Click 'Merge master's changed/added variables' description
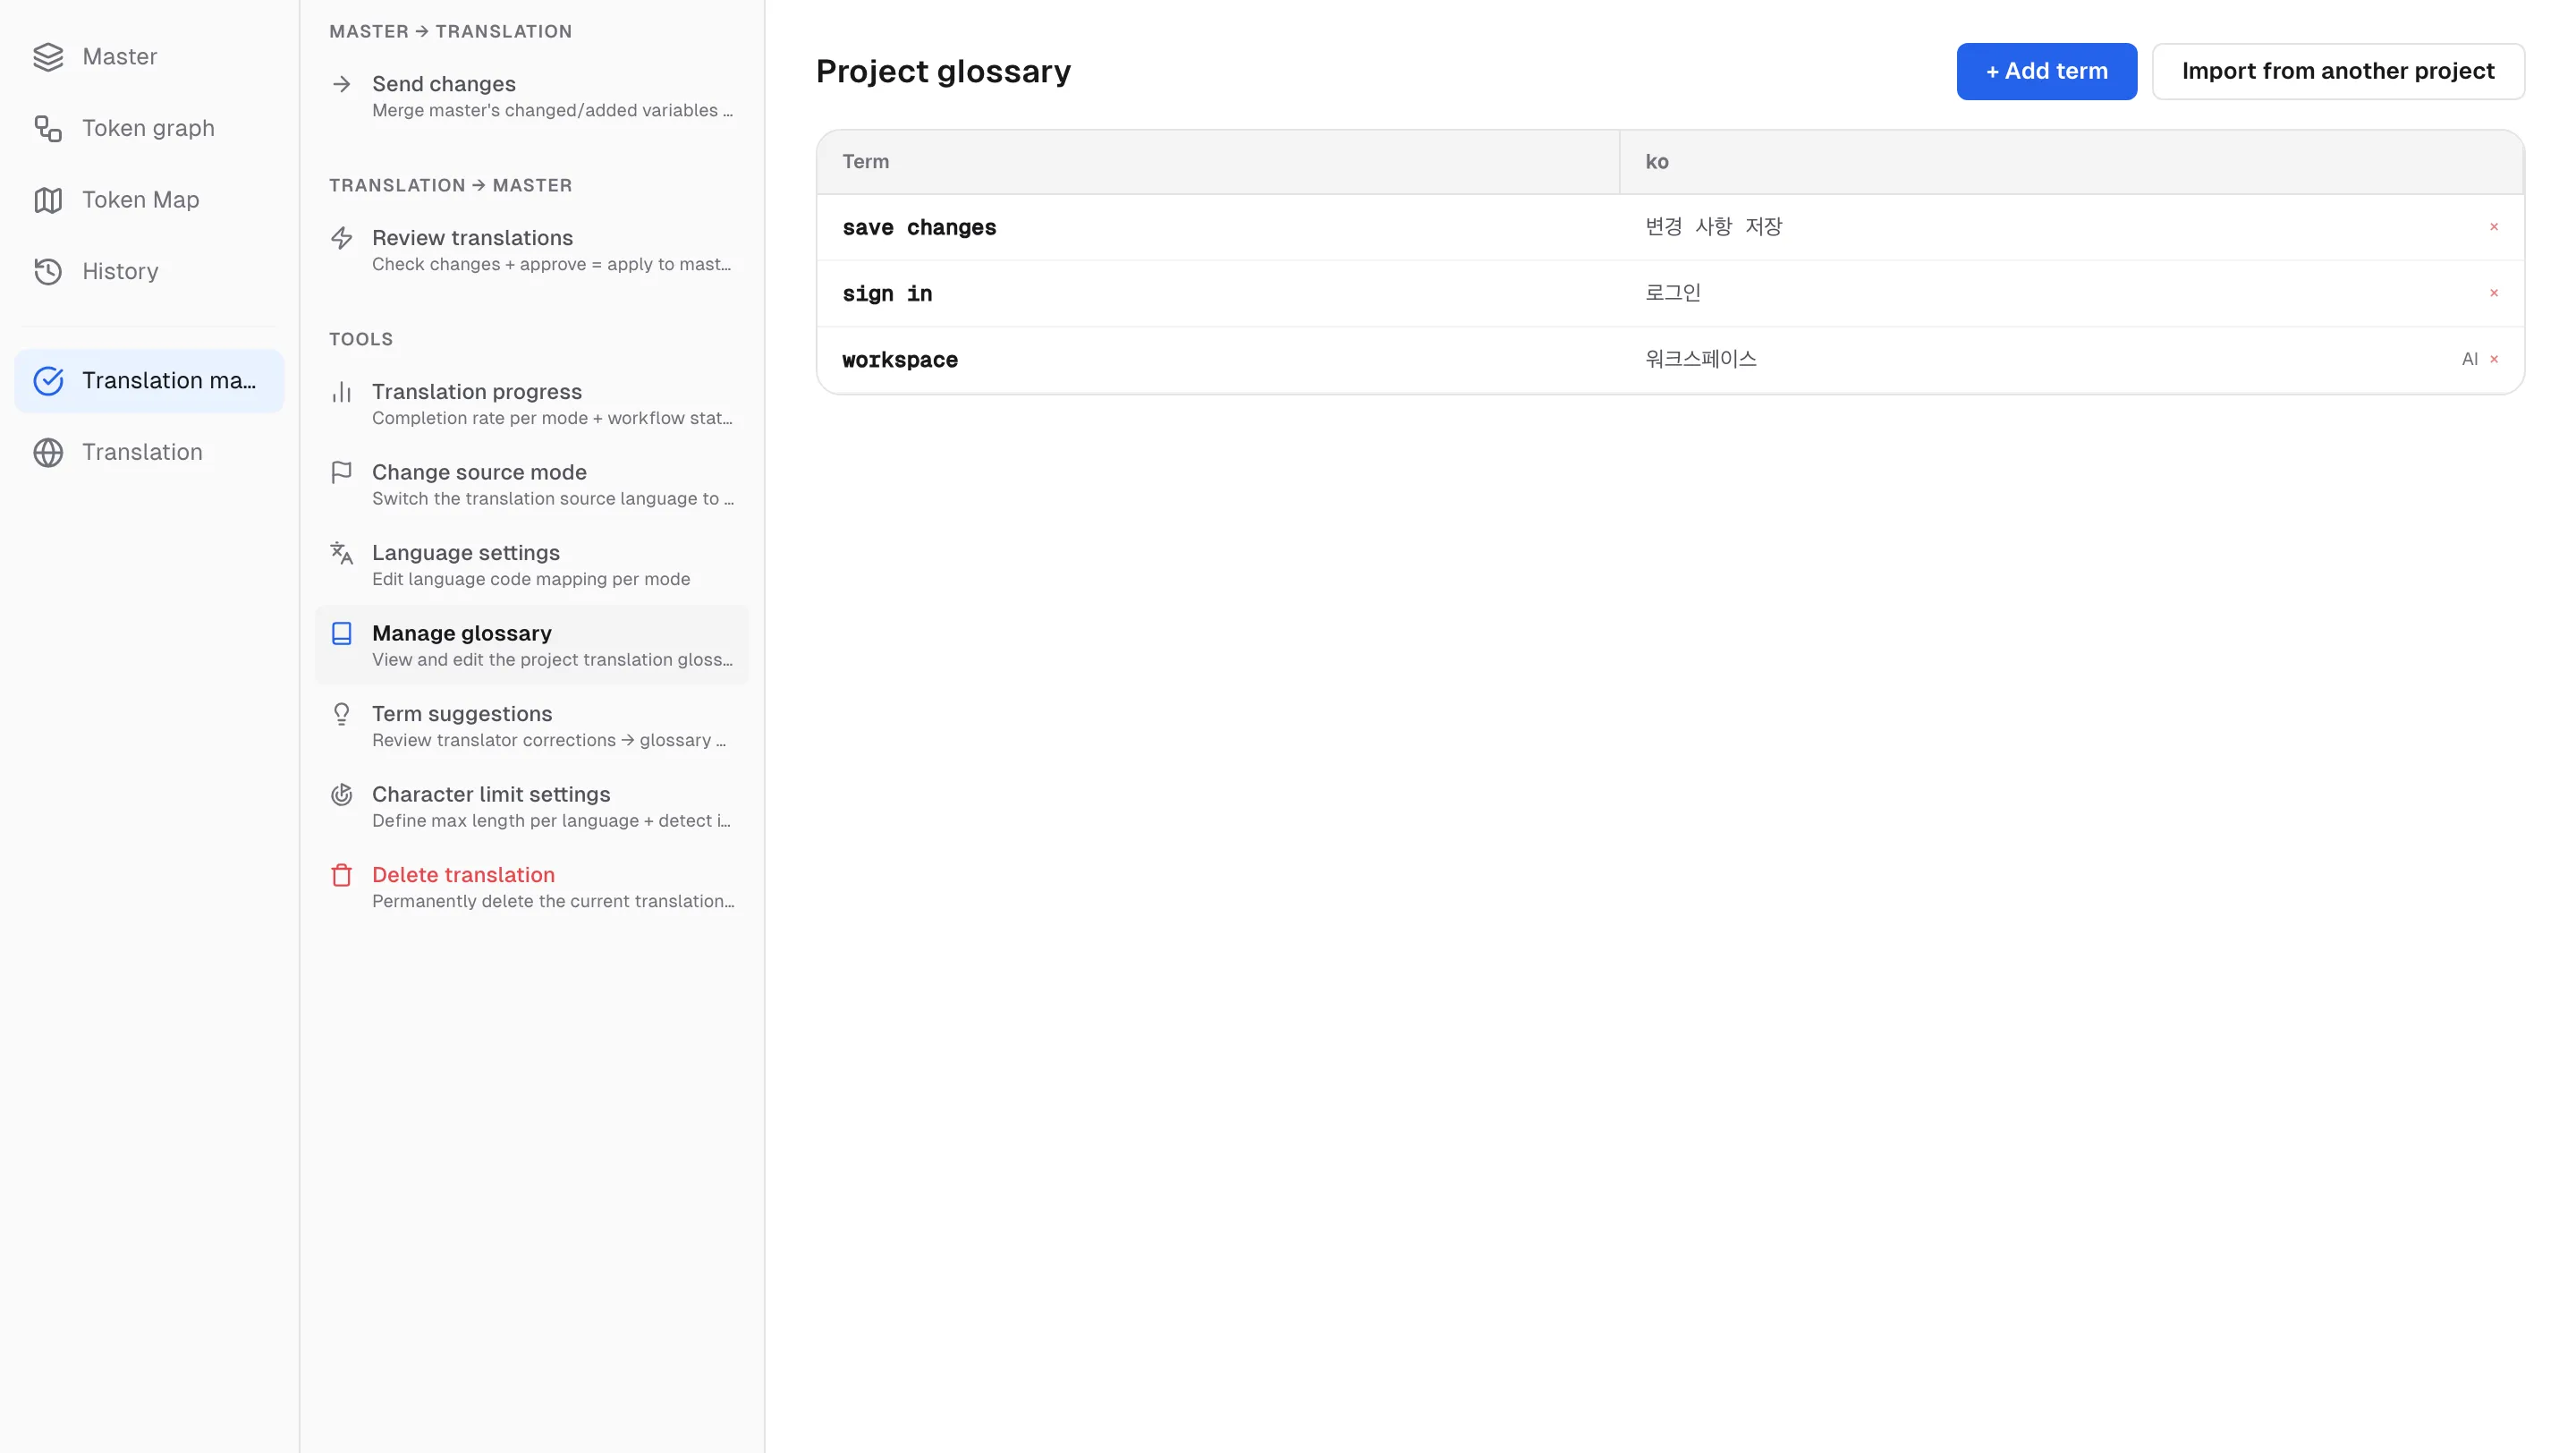The height and width of the screenshot is (1453, 2576). coord(552,111)
